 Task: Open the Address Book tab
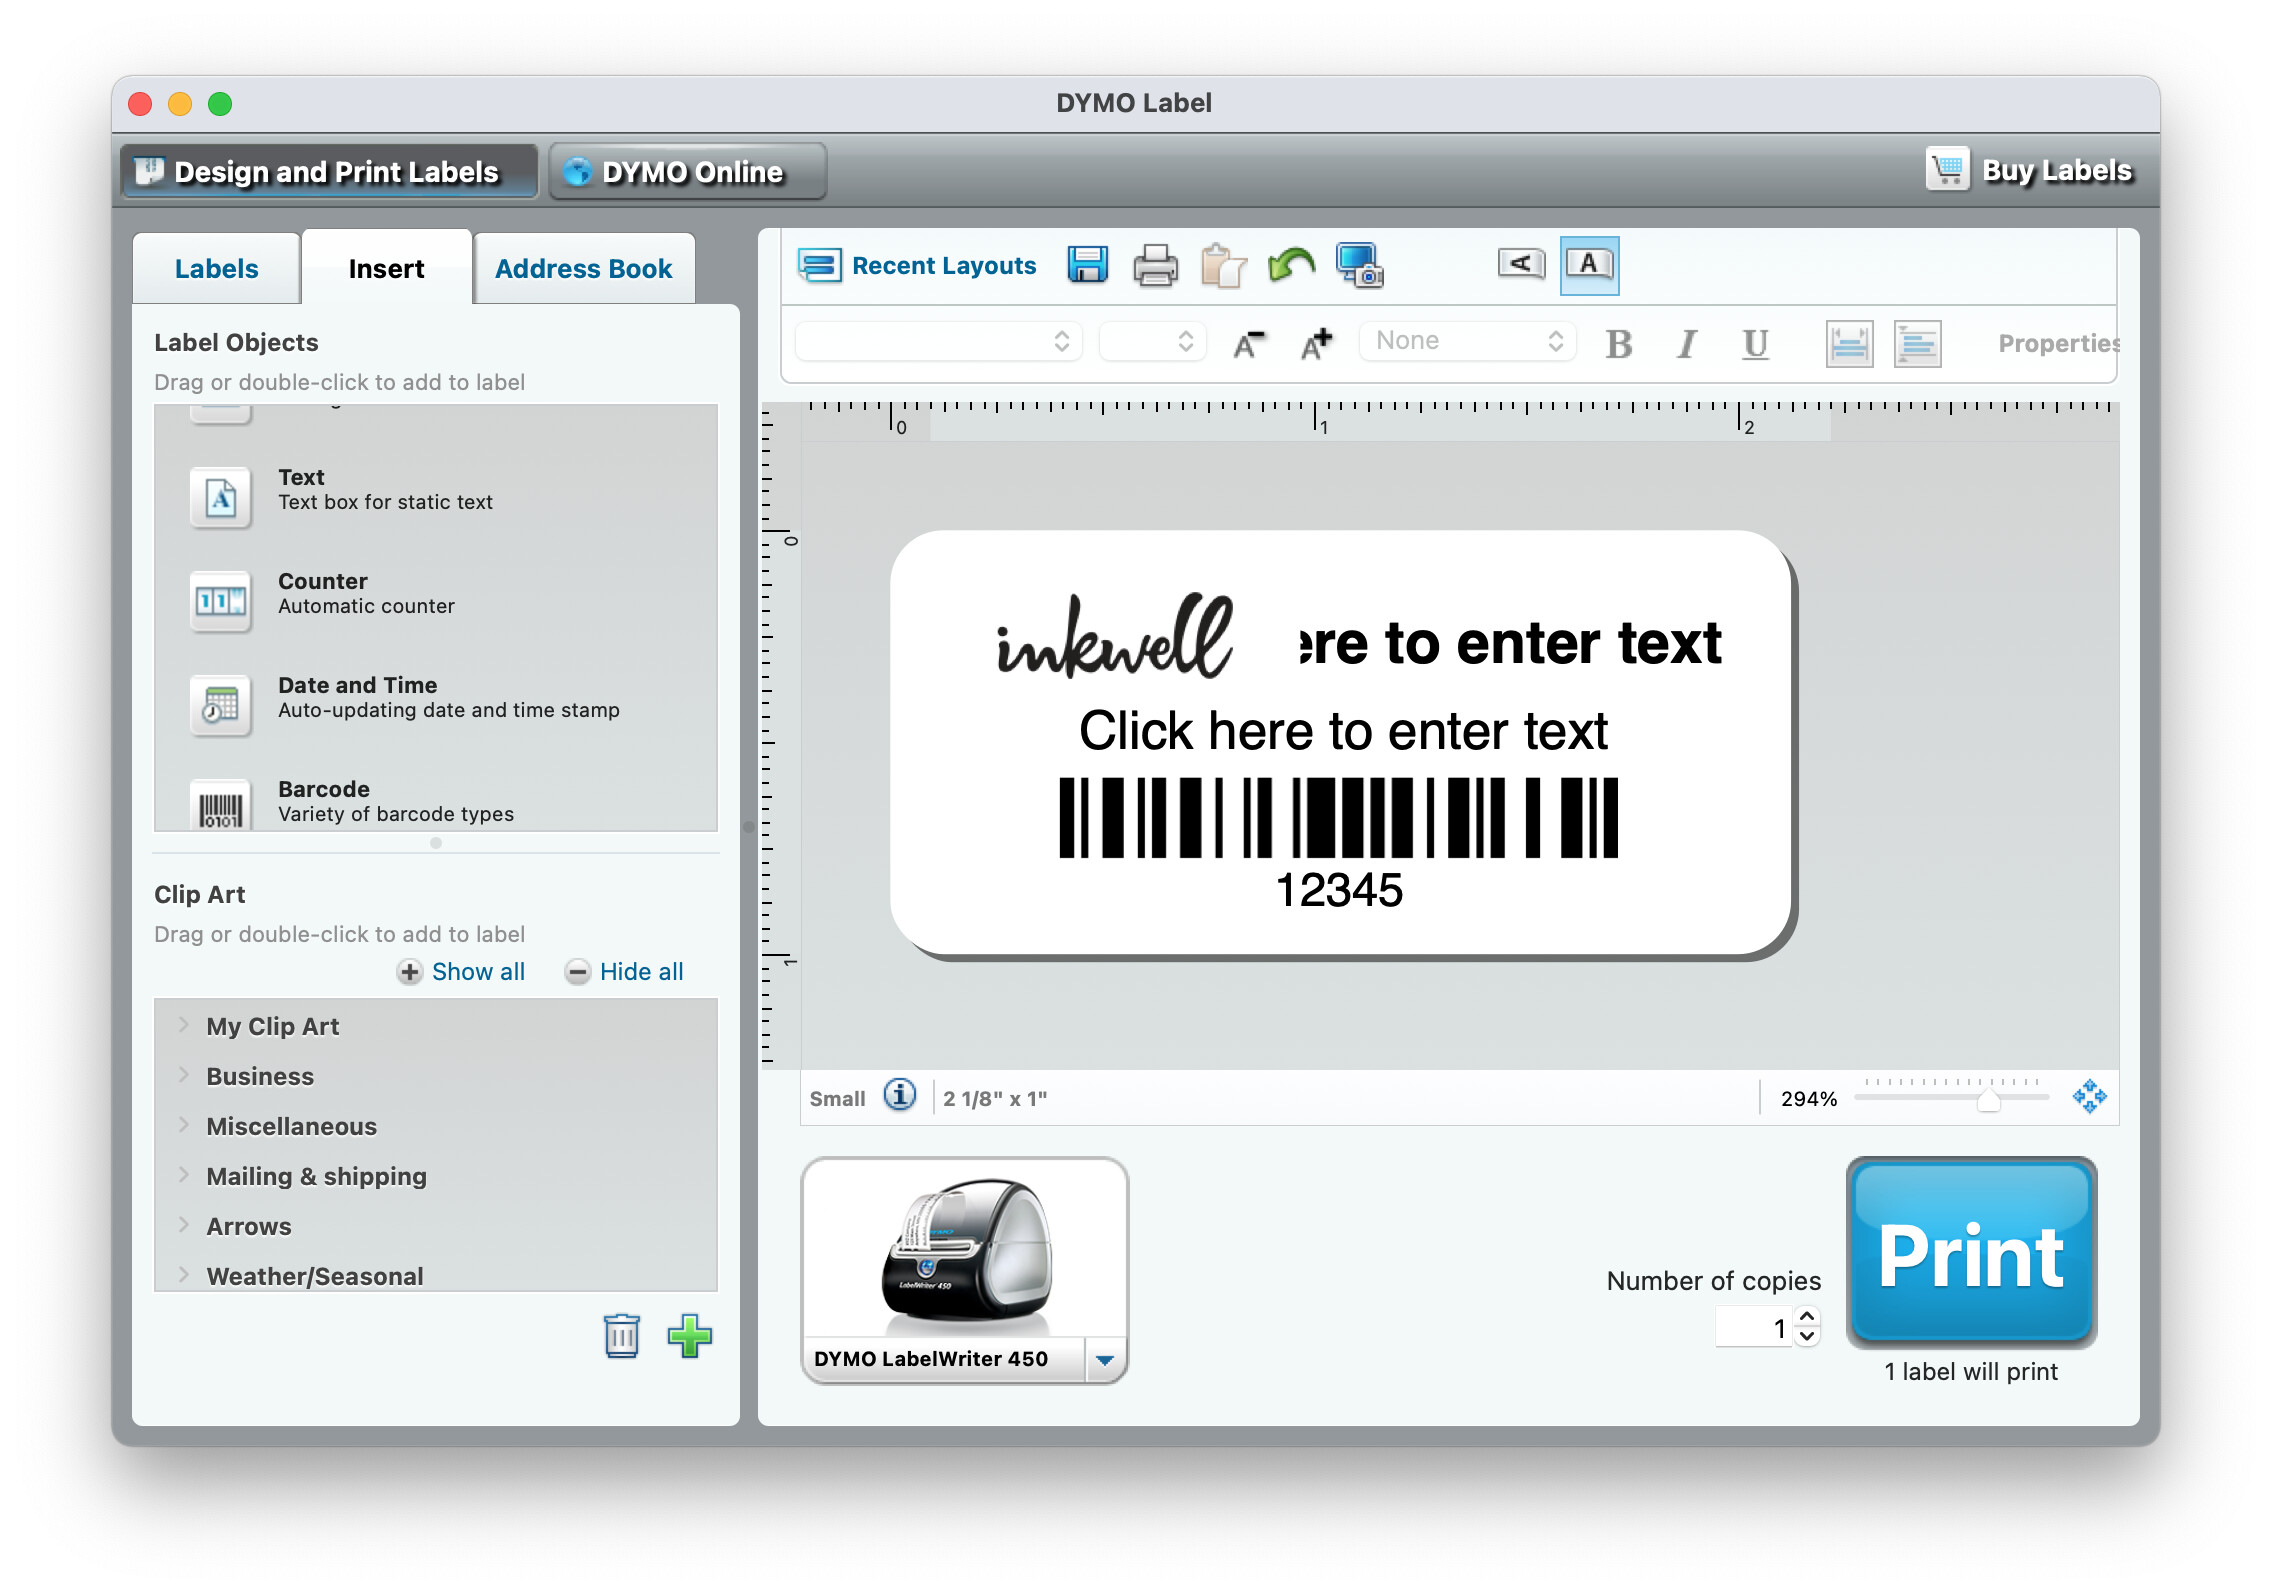point(583,269)
